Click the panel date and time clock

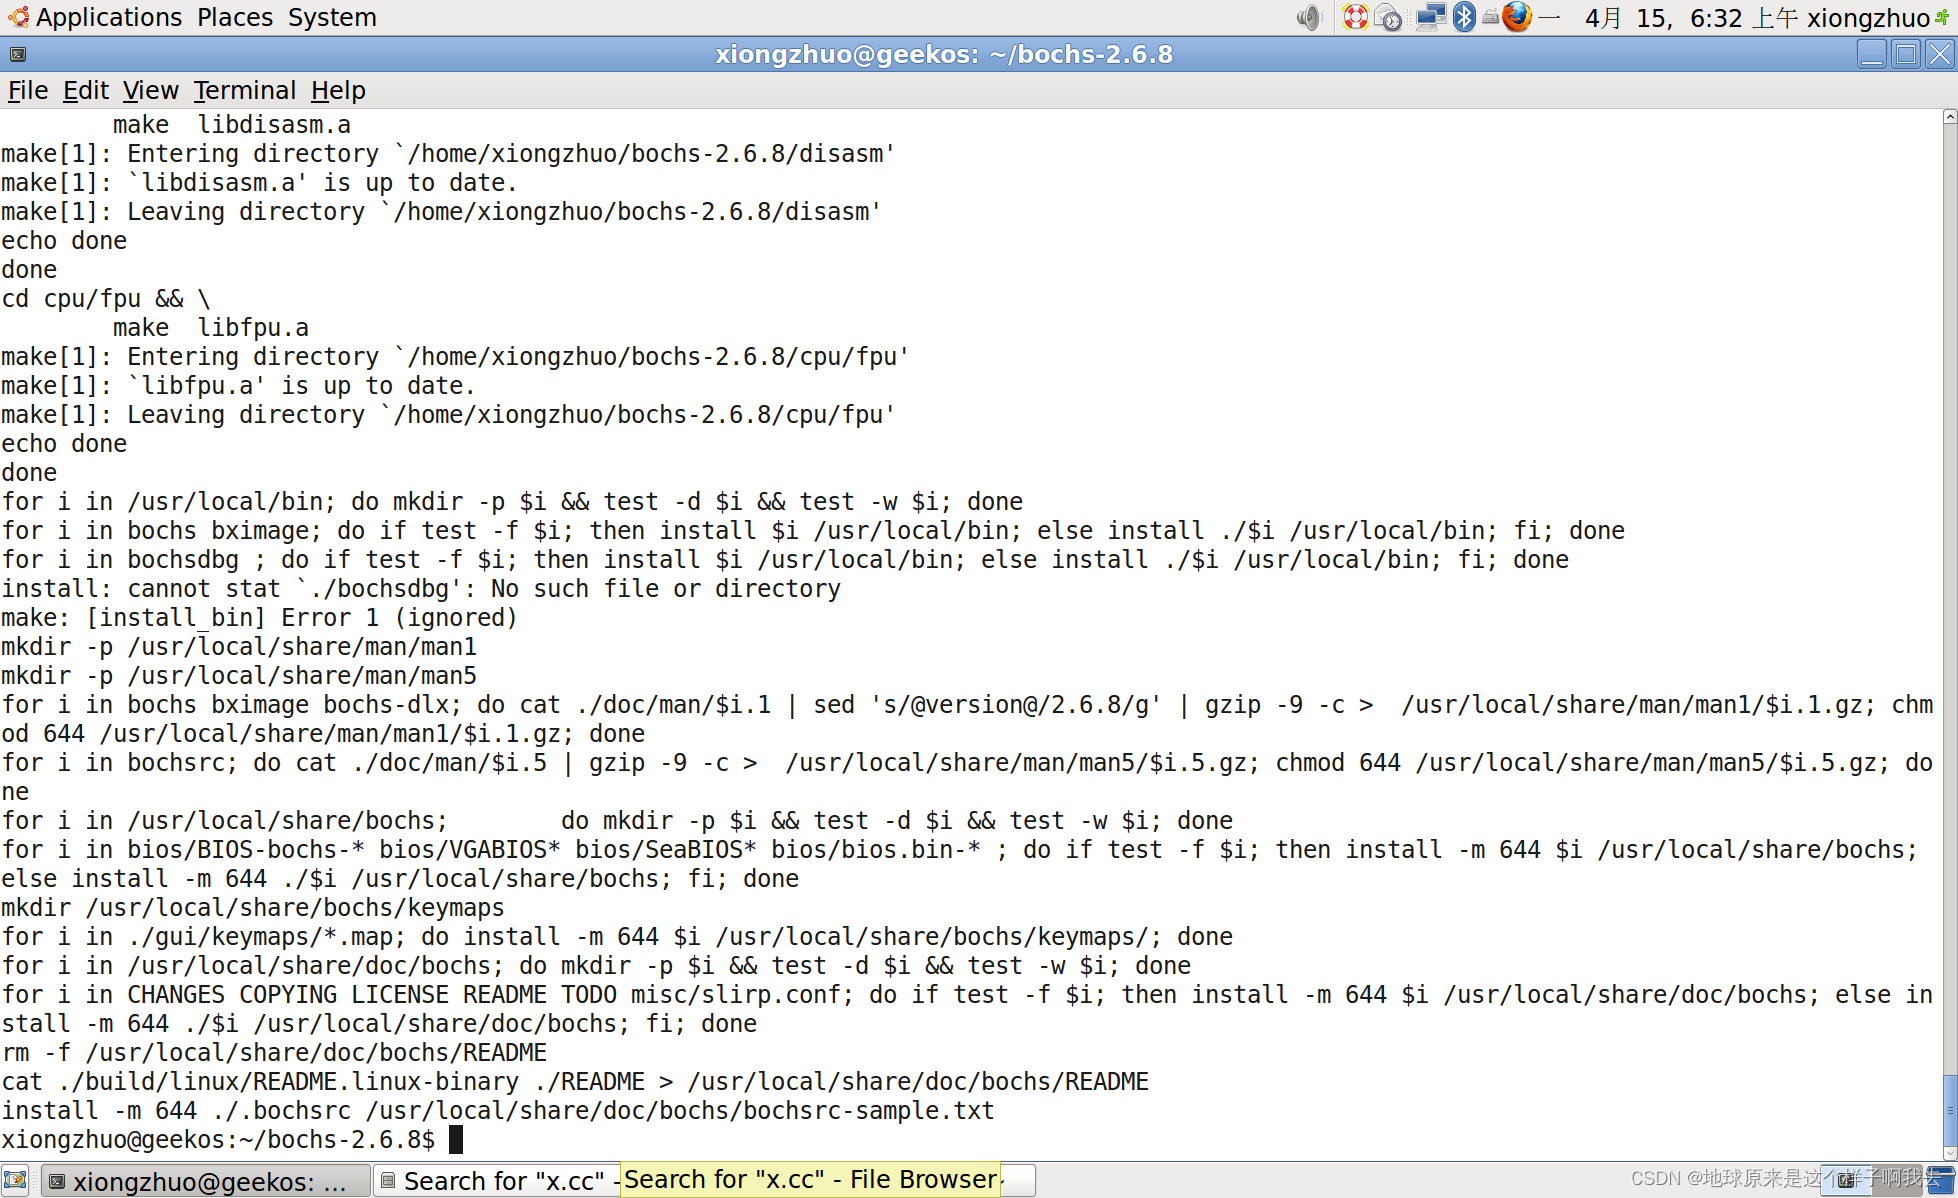tap(1690, 17)
